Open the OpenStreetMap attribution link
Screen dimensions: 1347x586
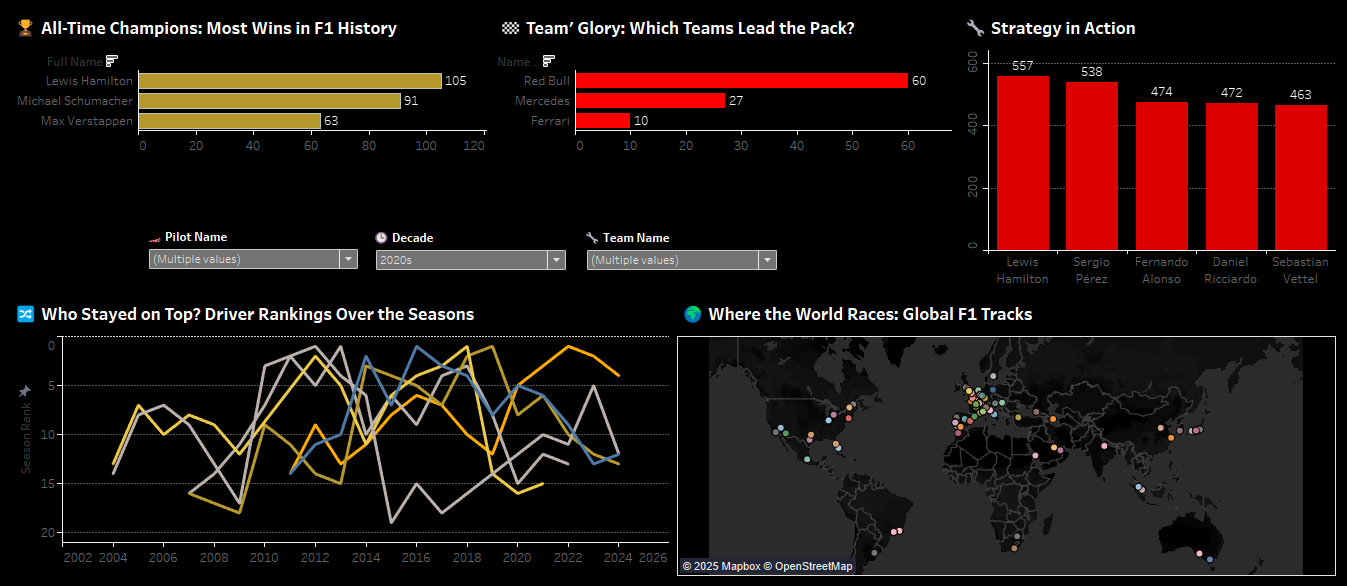tap(810, 566)
